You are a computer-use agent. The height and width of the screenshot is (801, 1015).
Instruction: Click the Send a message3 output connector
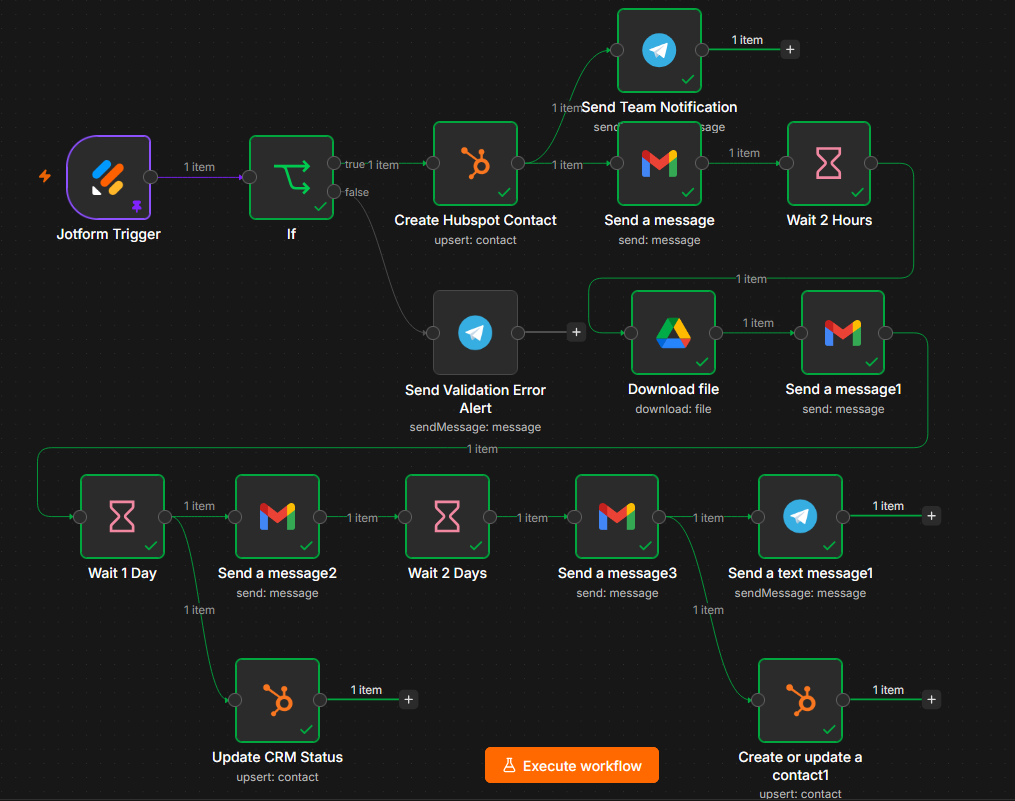(x=659, y=516)
